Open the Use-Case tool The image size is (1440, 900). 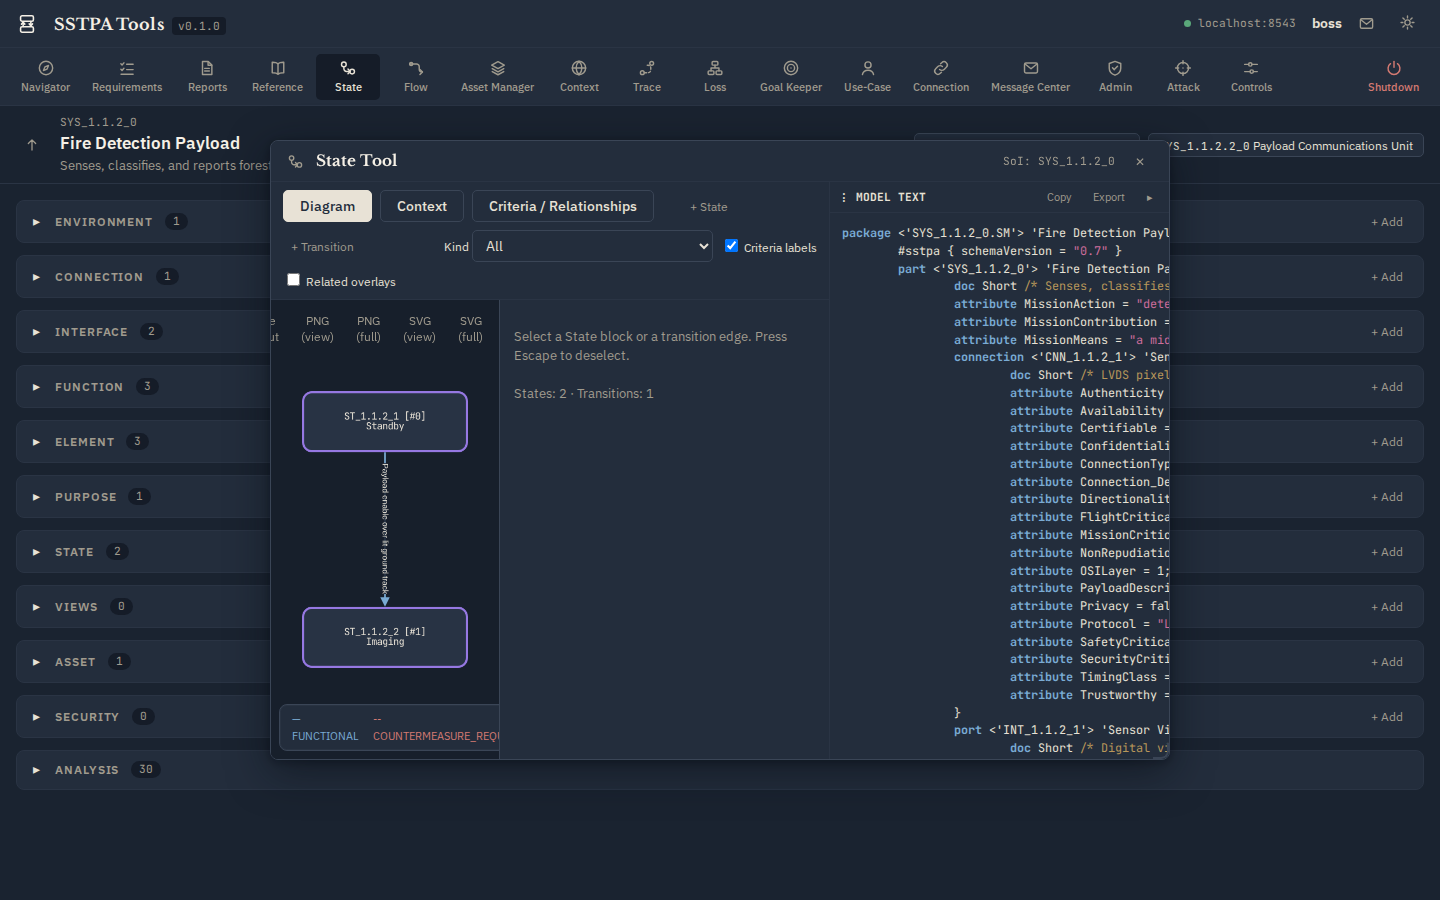pyautogui.click(x=867, y=77)
